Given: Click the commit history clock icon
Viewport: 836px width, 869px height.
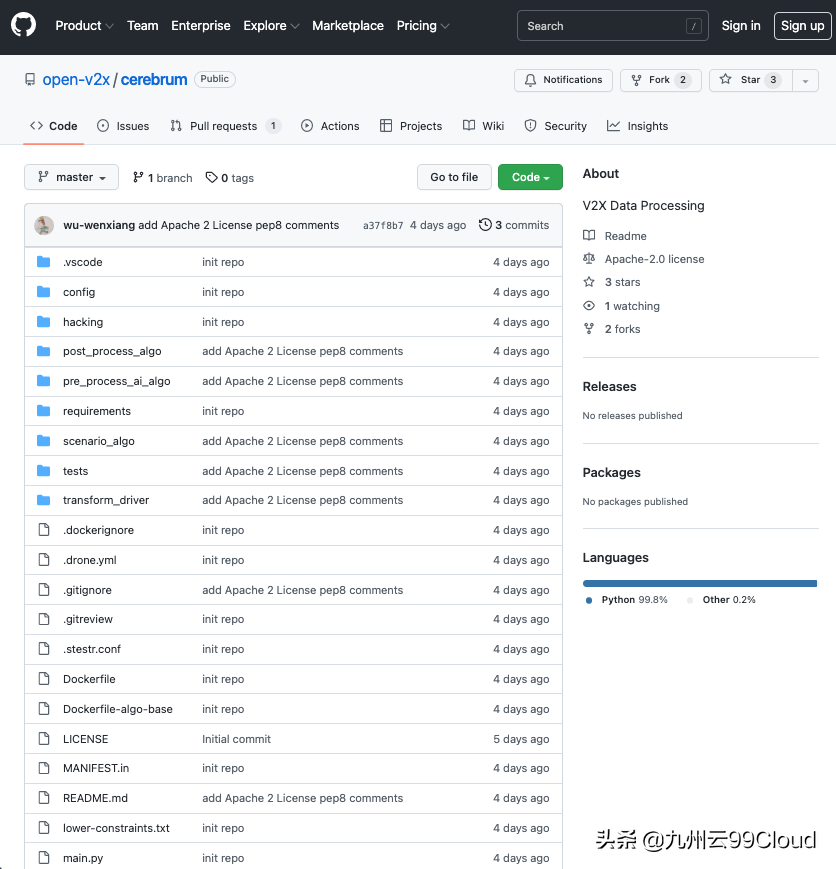Looking at the screenshot, I should [485, 224].
